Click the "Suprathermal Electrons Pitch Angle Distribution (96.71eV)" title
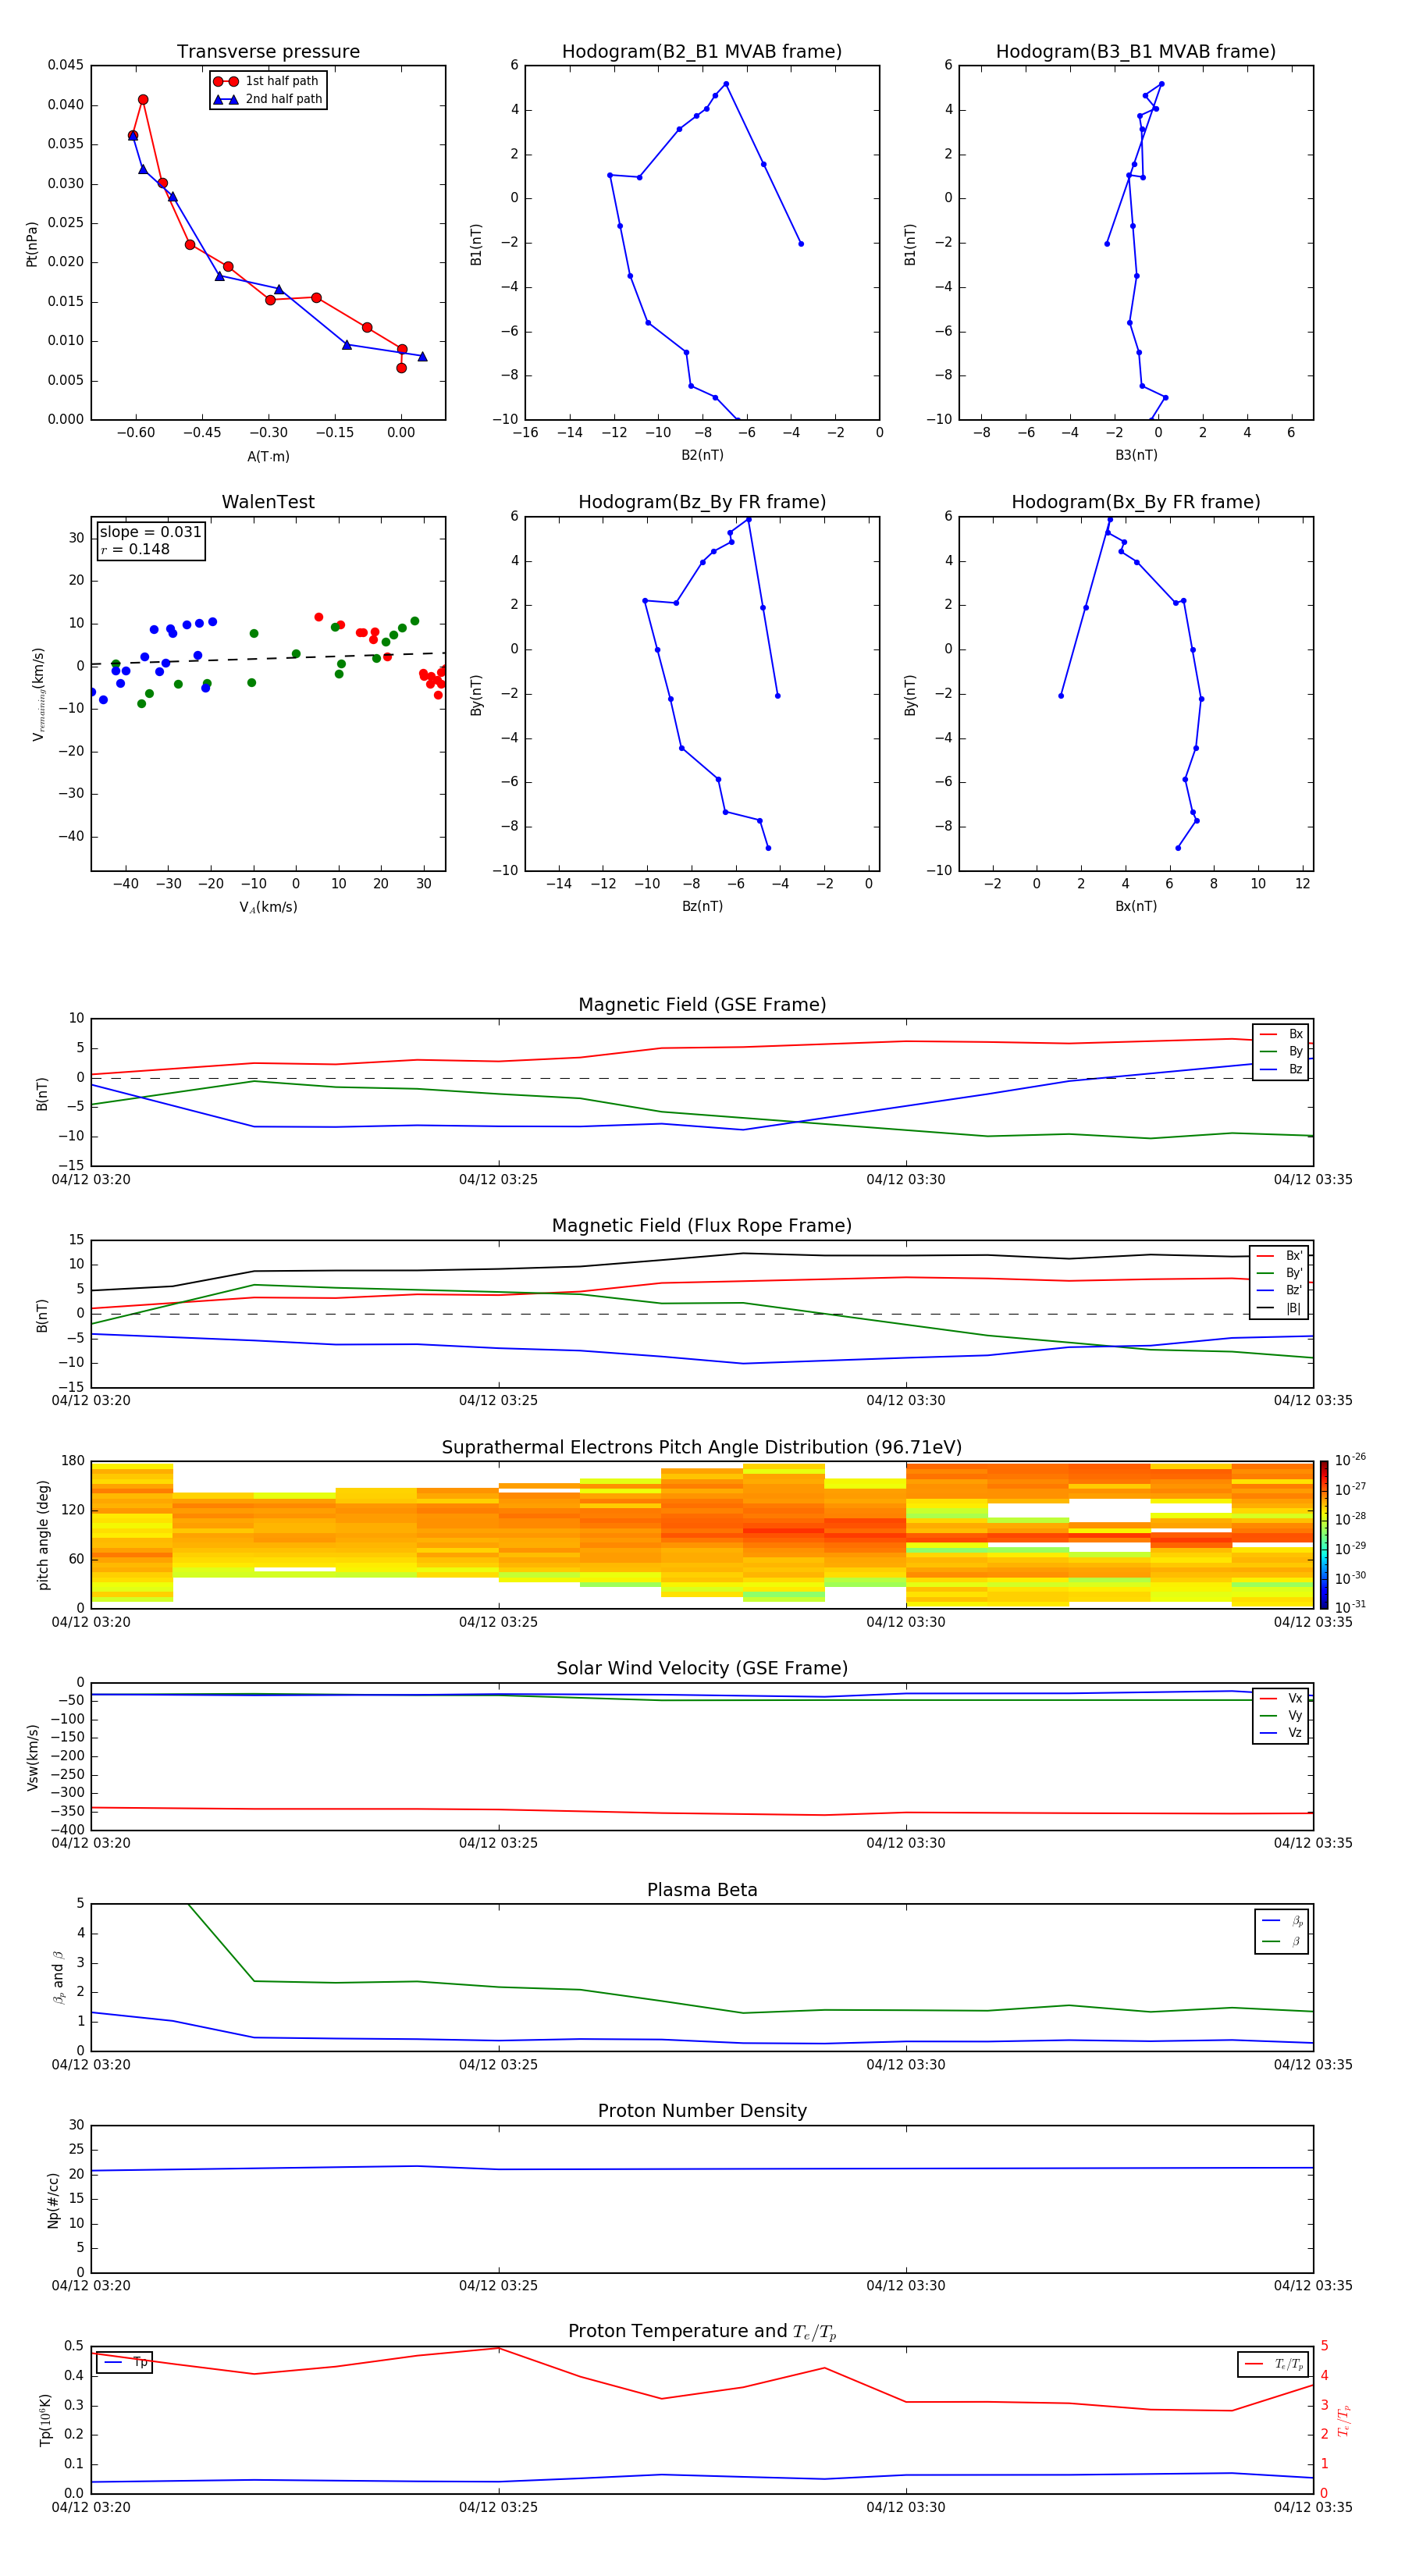 (702, 1448)
